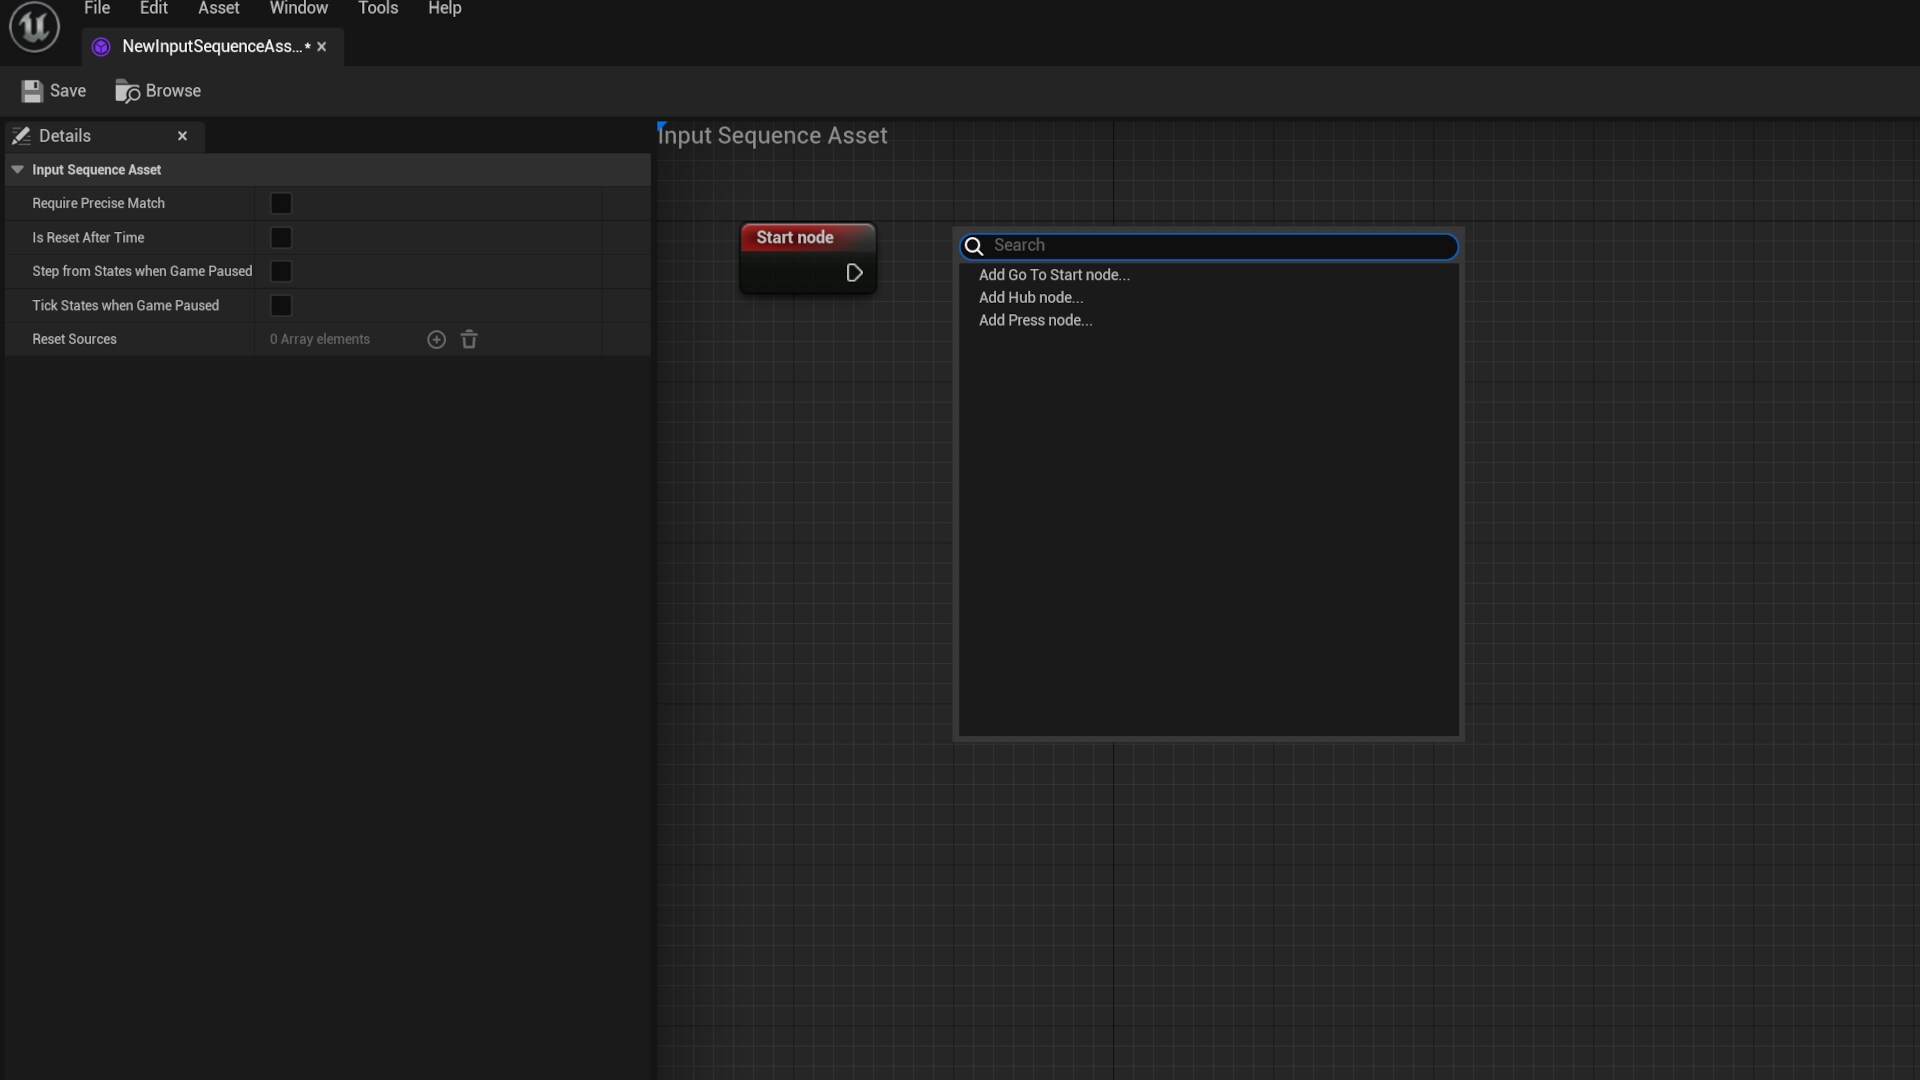The width and height of the screenshot is (1920, 1080).
Task: Click the pen icon on the Details panel
Action: point(22,135)
